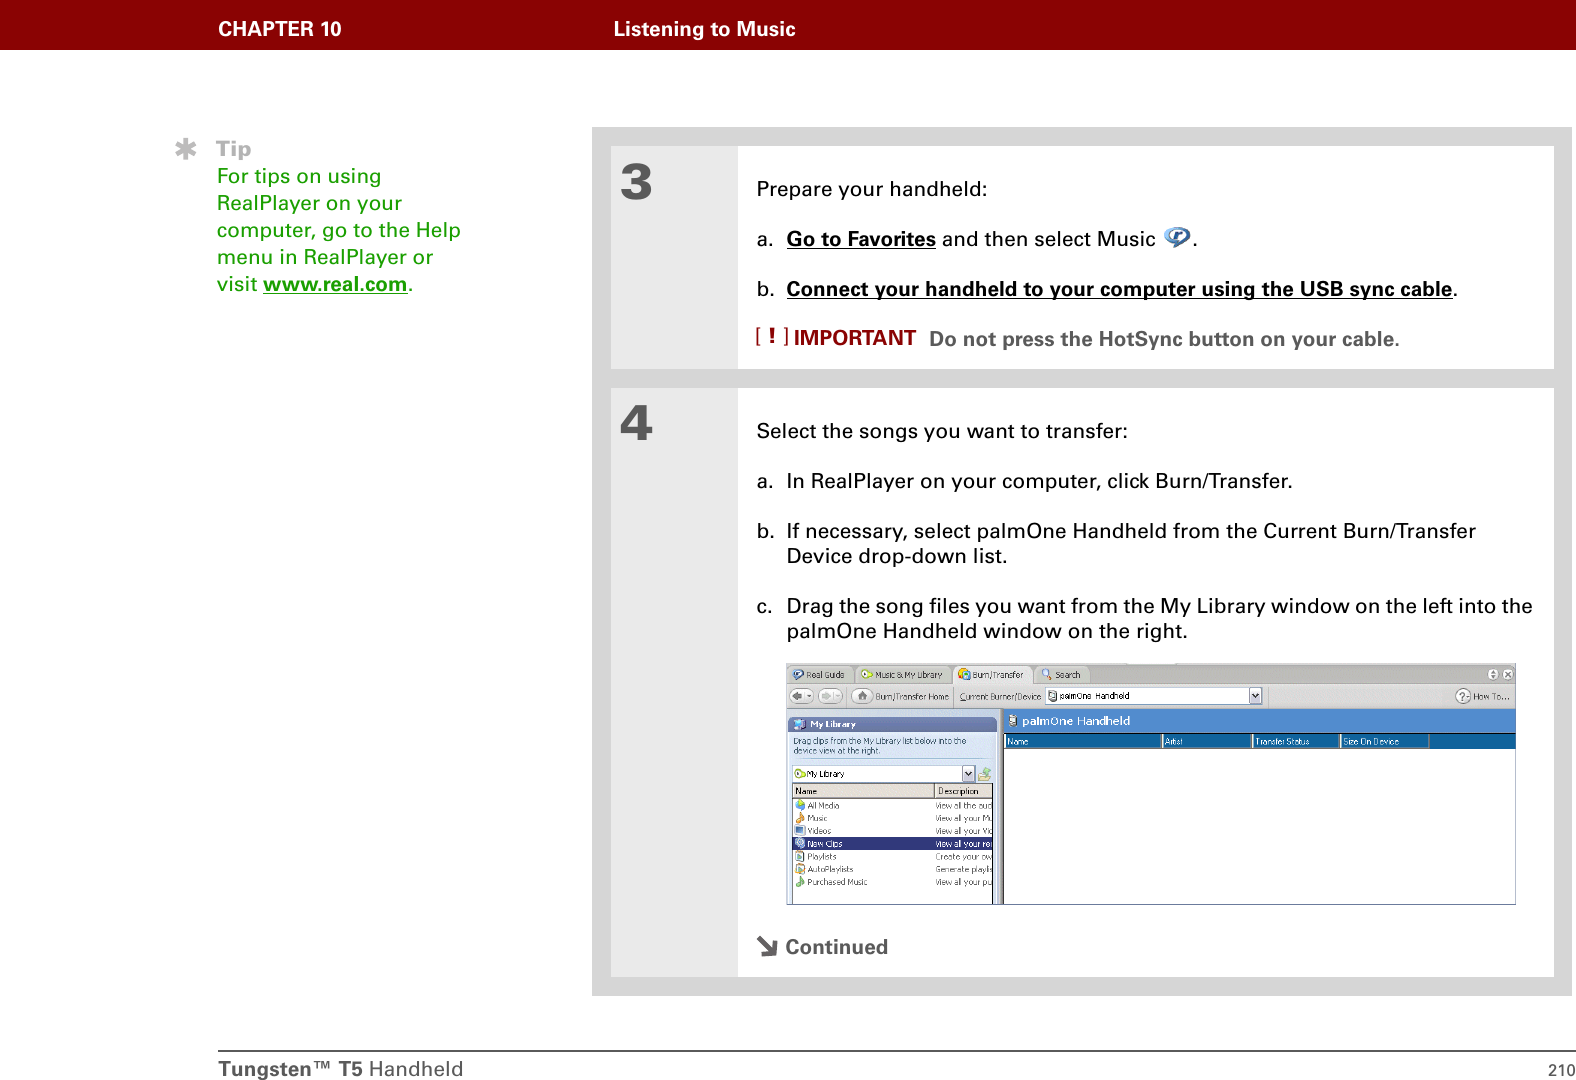Click the My Library panel header icon
The width and height of the screenshot is (1576, 1080).
coord(799,724)
